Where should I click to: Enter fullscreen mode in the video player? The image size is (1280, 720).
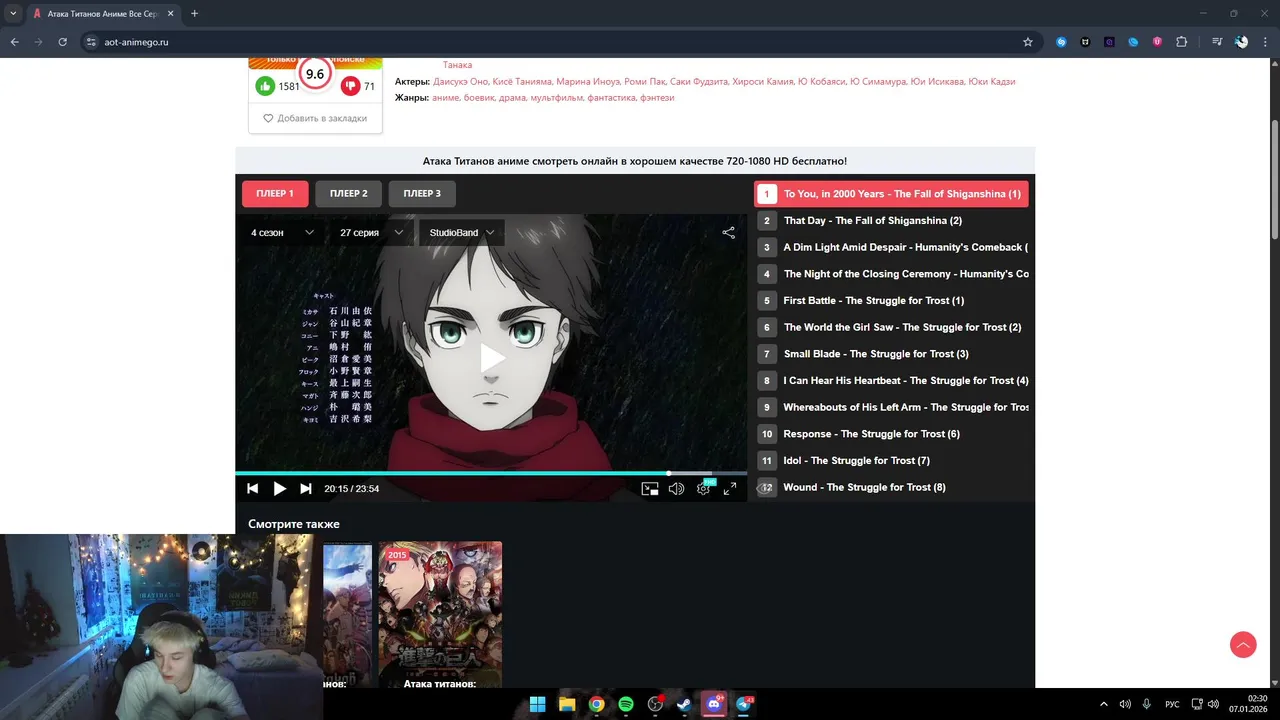point(730,489)
